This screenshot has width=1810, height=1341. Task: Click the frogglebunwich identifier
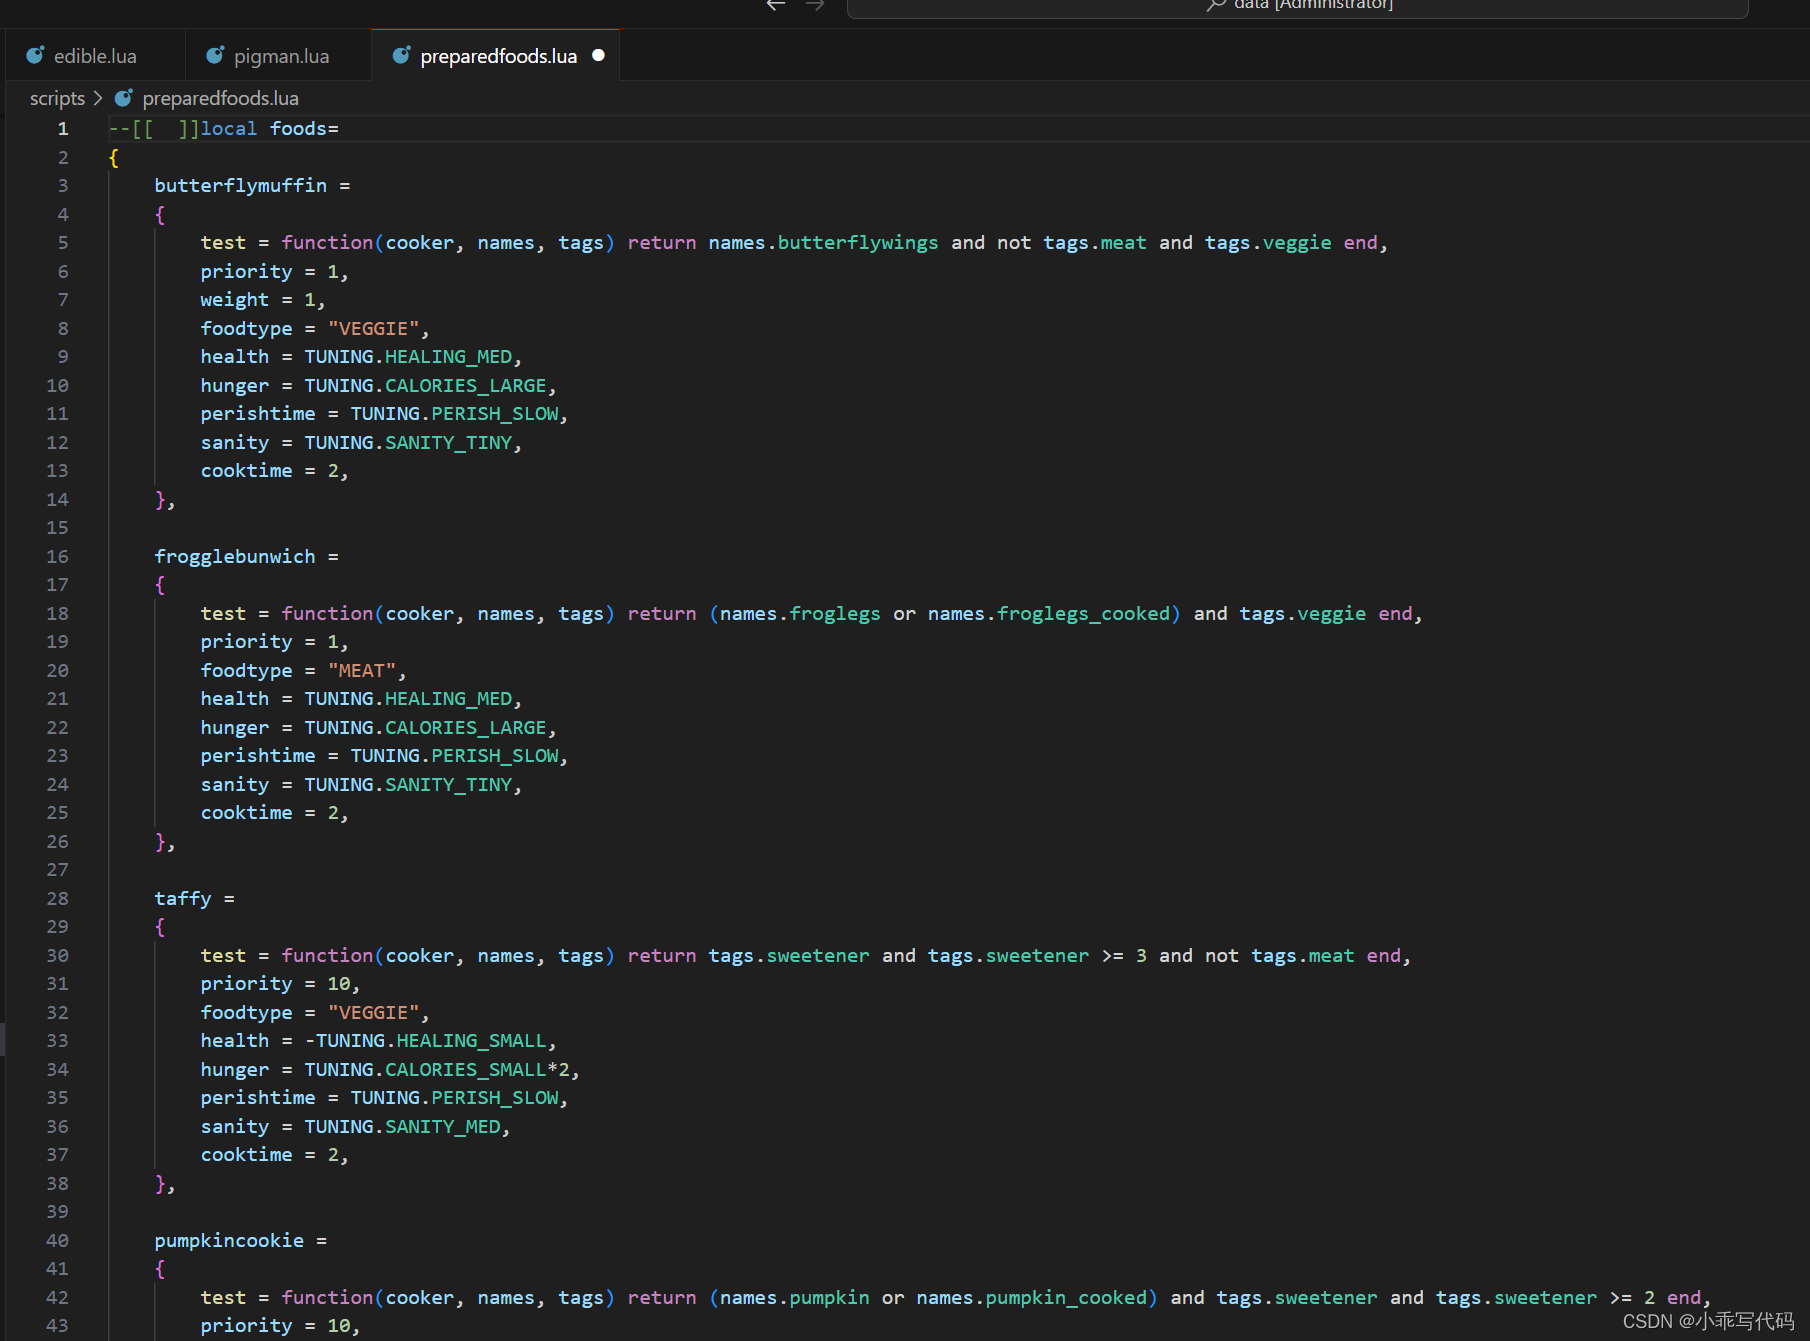[x=234, y=557]
